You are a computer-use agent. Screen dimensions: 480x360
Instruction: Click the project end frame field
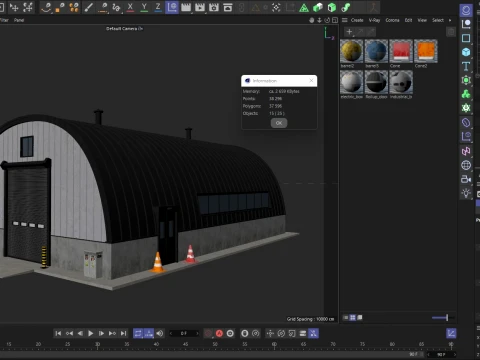click(x=441, y=354)
